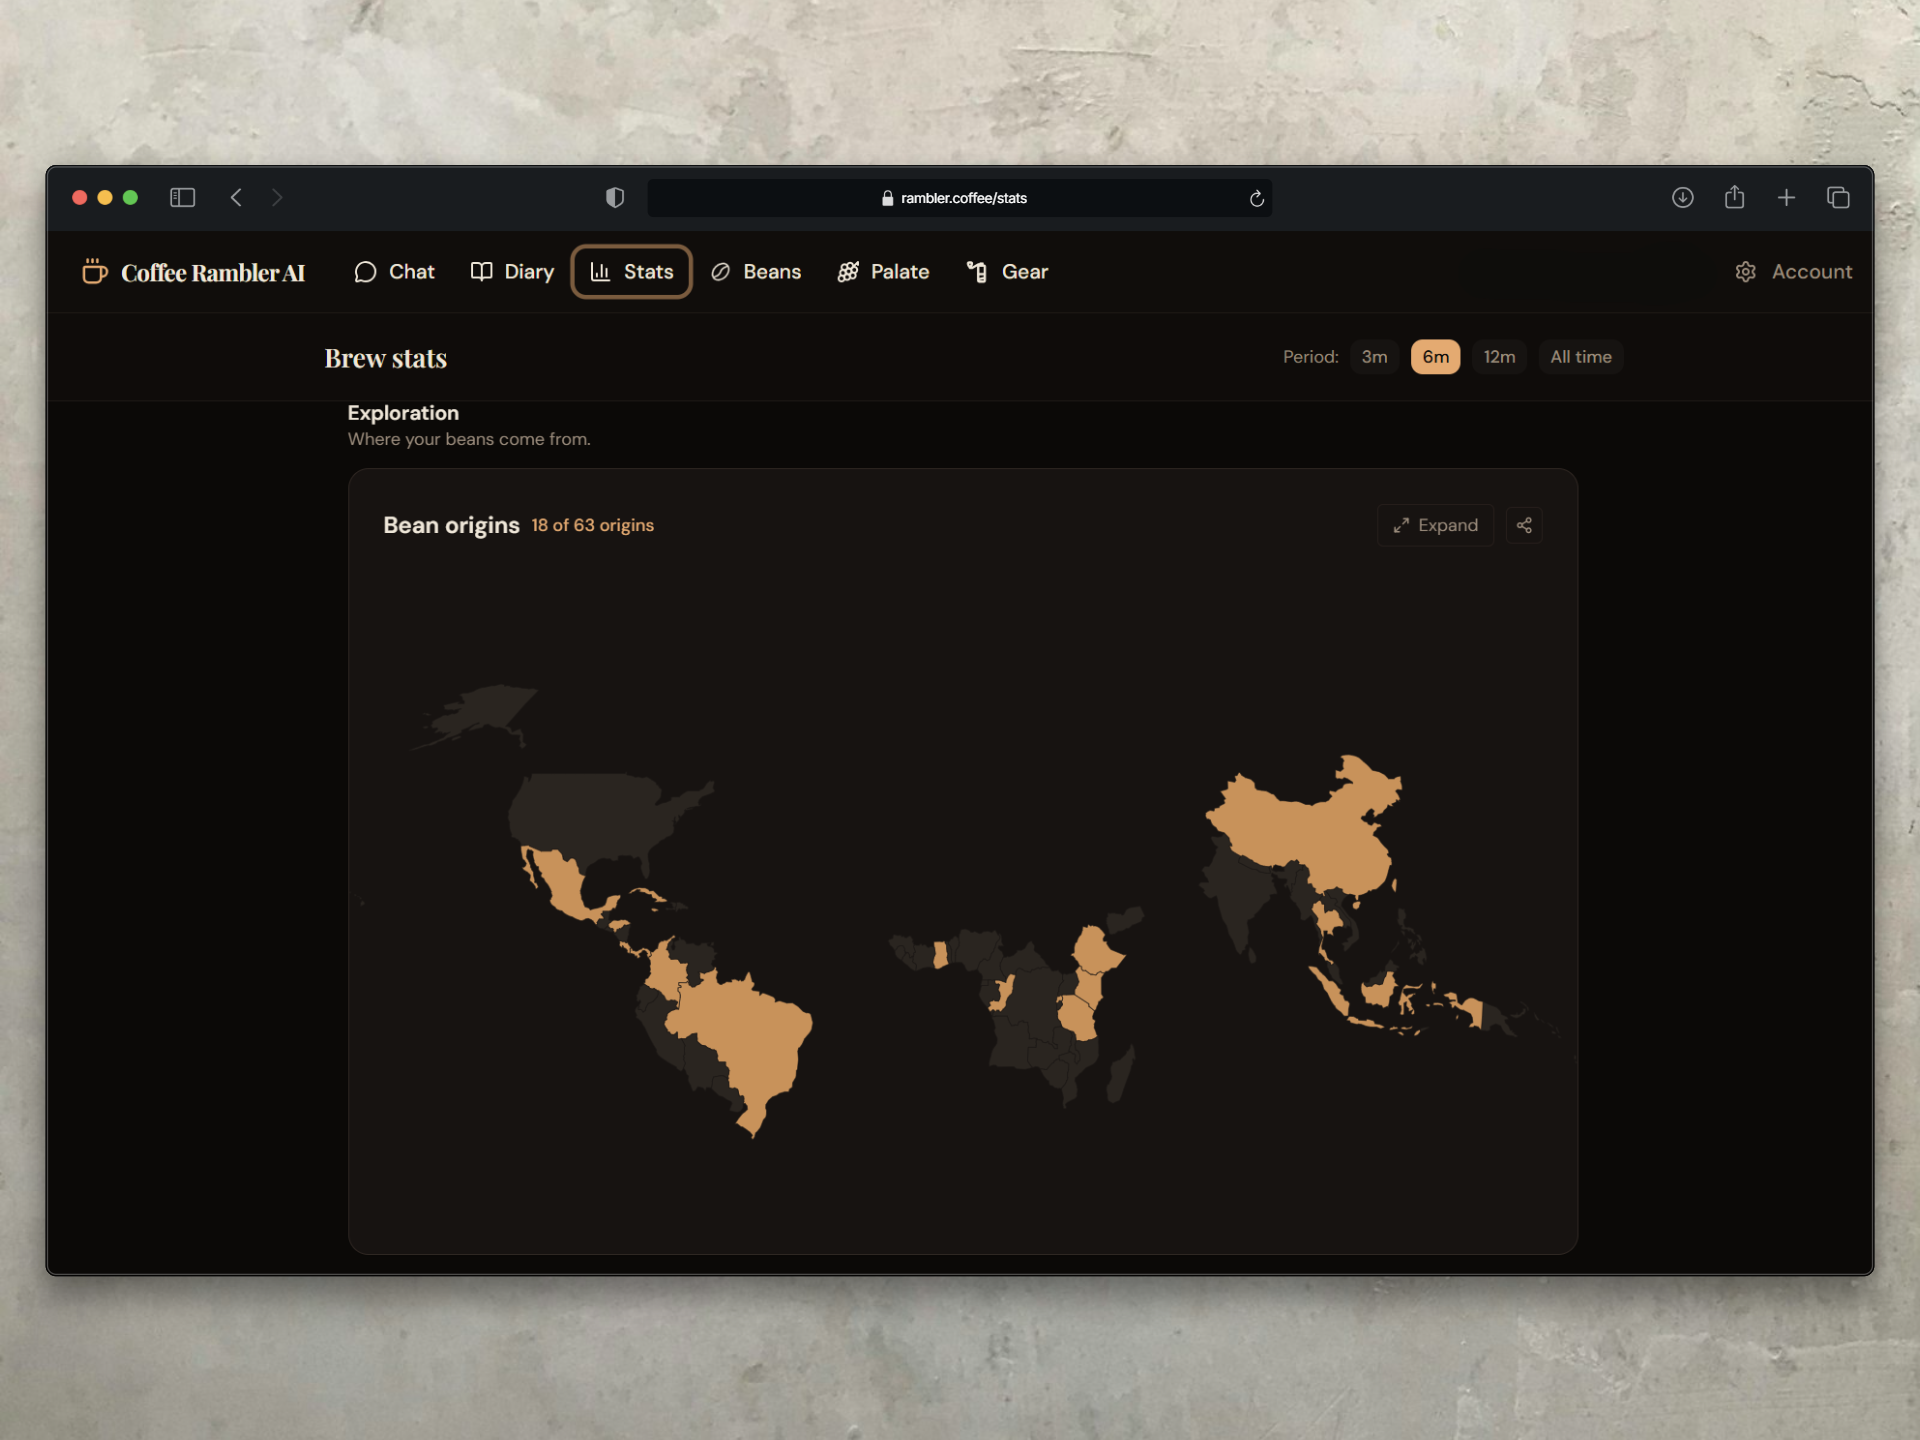The image size is (1920, 1440).
Task: Open a new tab with the plus icon
Action: tap(1787, 197)
